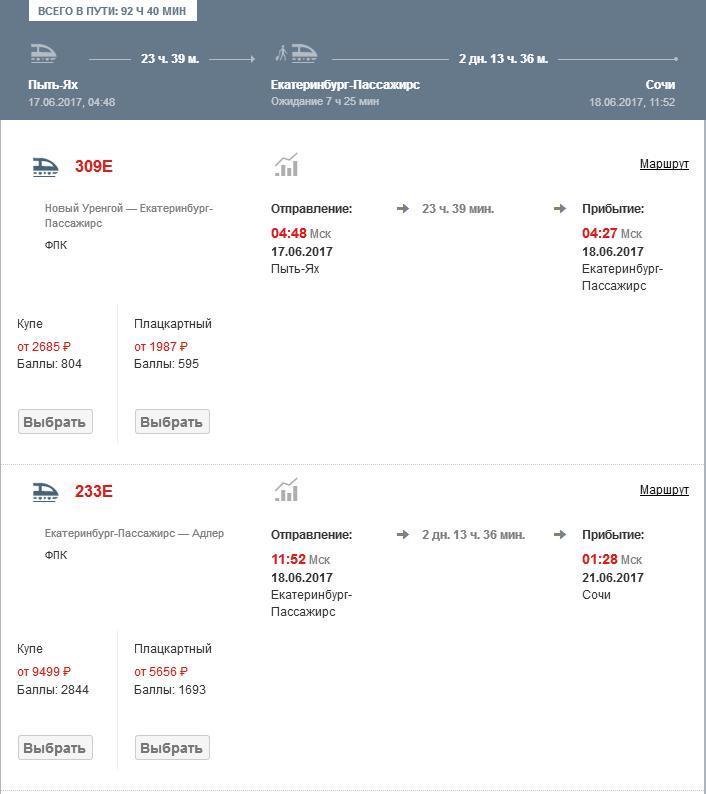Image resolution: width=706 pixels, height=794 pixels.
Task: Select train number 233Е
Action: (x=94, y=492)
